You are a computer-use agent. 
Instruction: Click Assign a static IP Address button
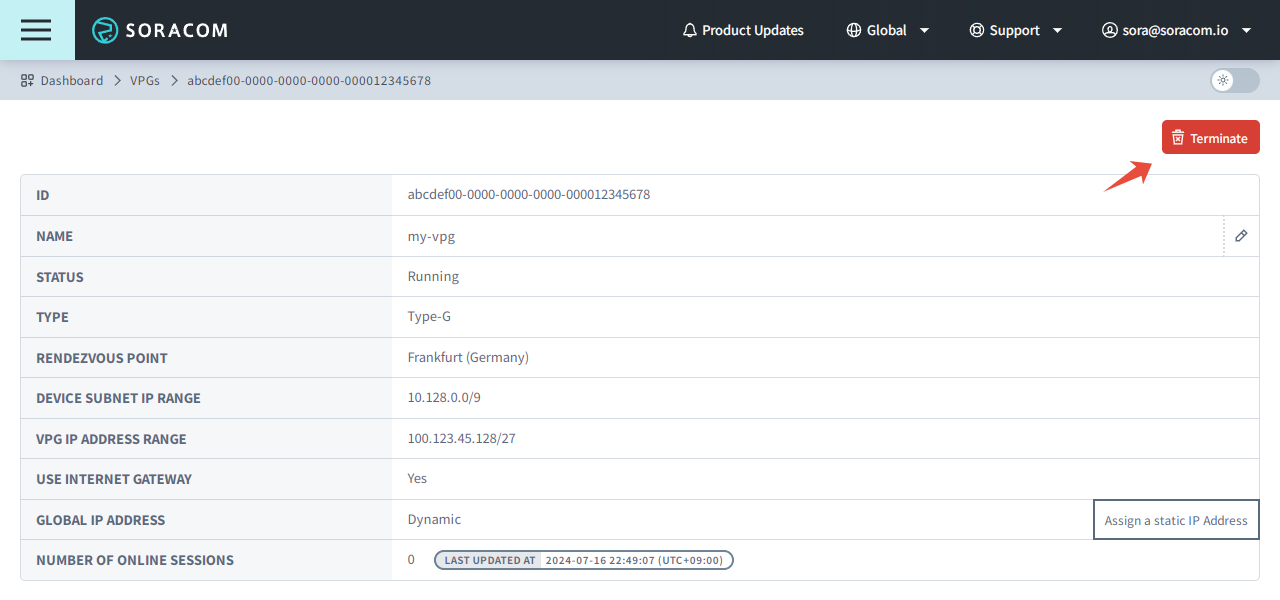(1176, 520)
